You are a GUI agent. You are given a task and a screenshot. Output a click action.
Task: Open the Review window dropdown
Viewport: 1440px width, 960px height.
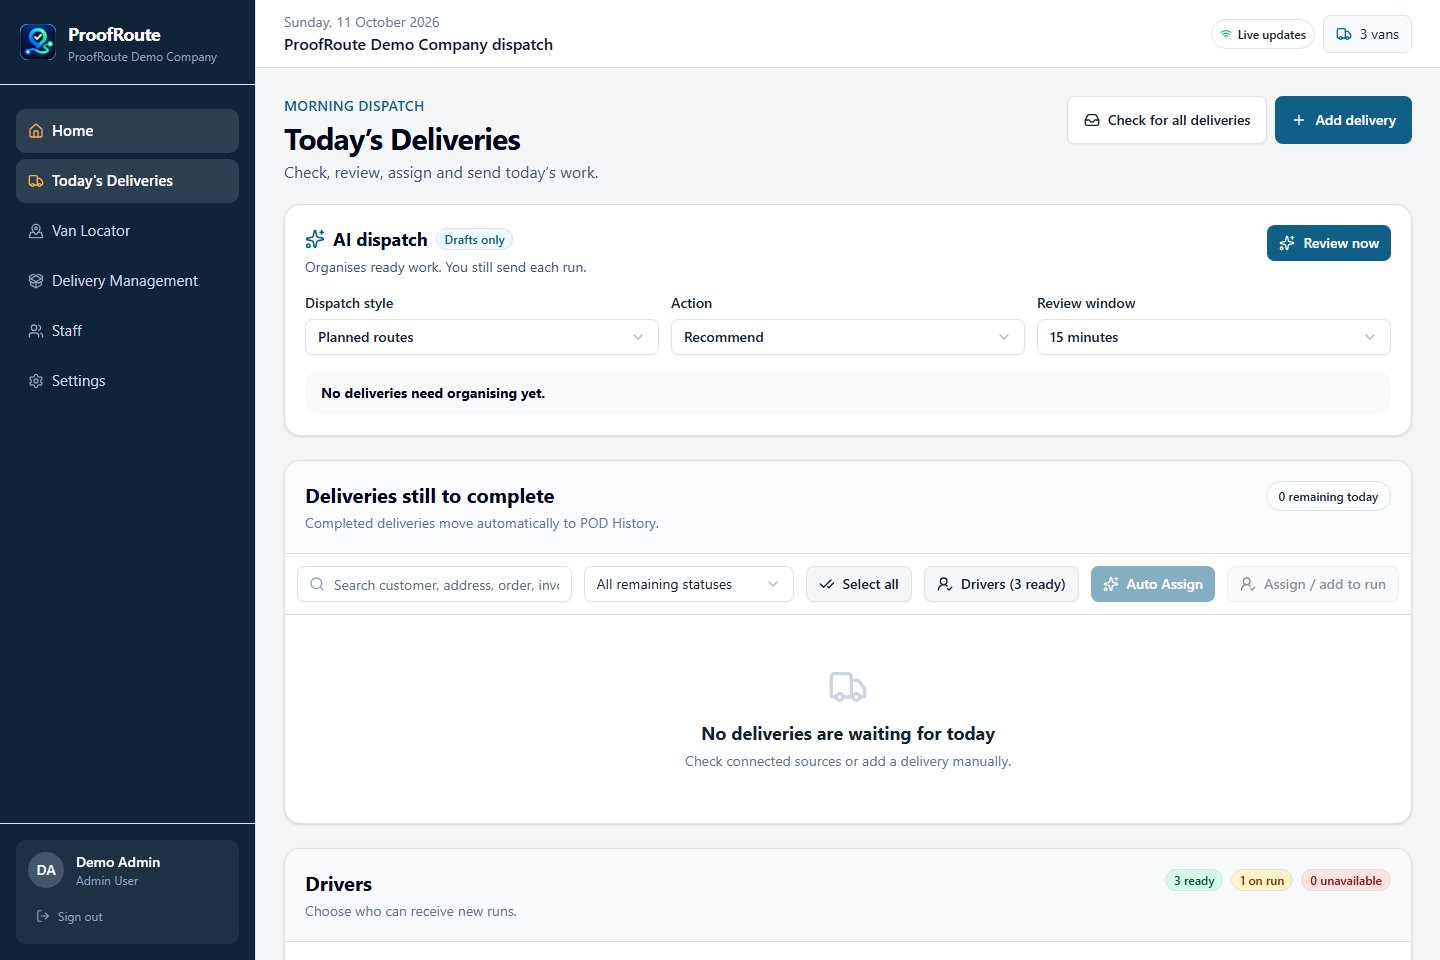pos(1214,337)
